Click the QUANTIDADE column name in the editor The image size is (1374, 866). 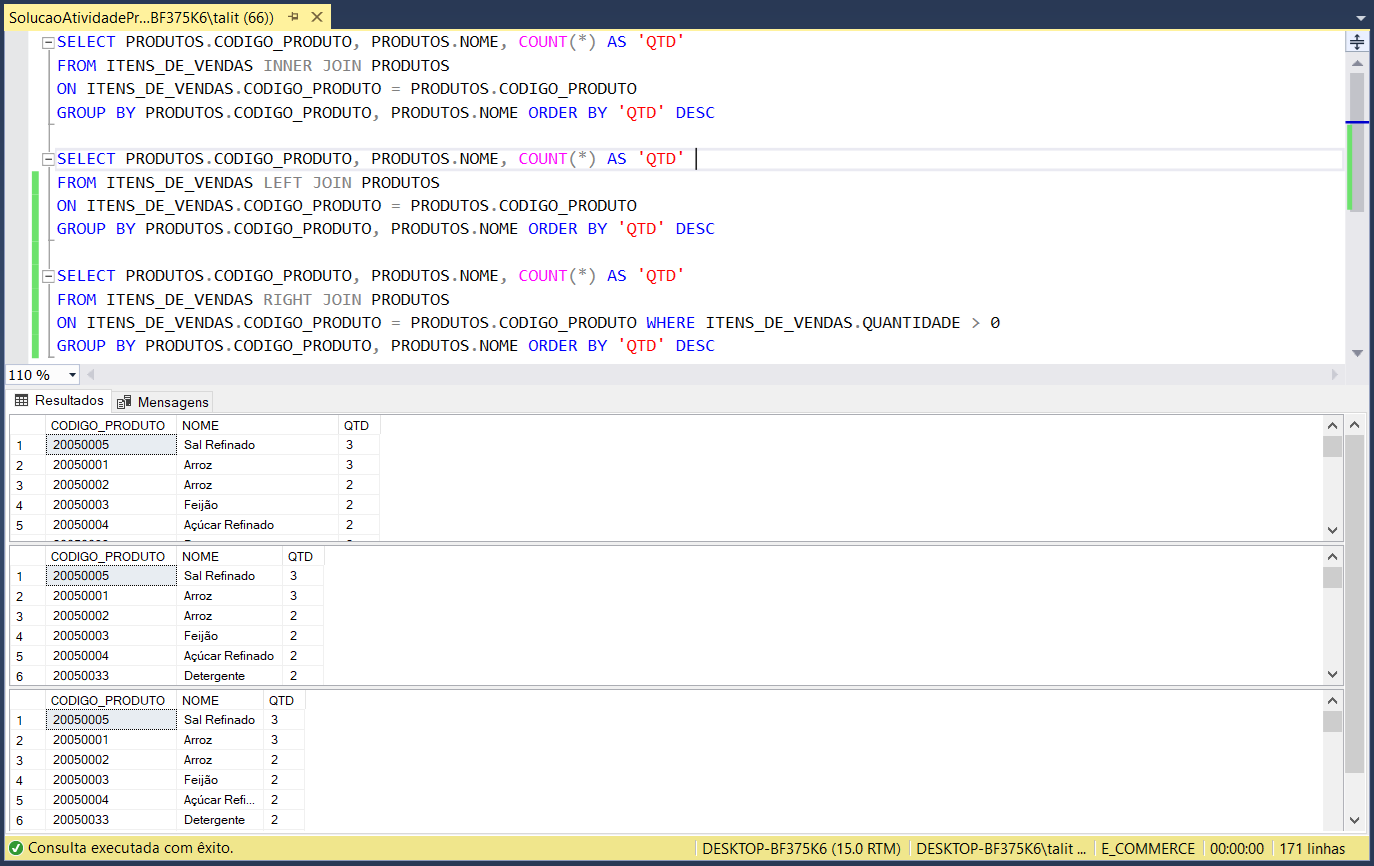[912, 323]
